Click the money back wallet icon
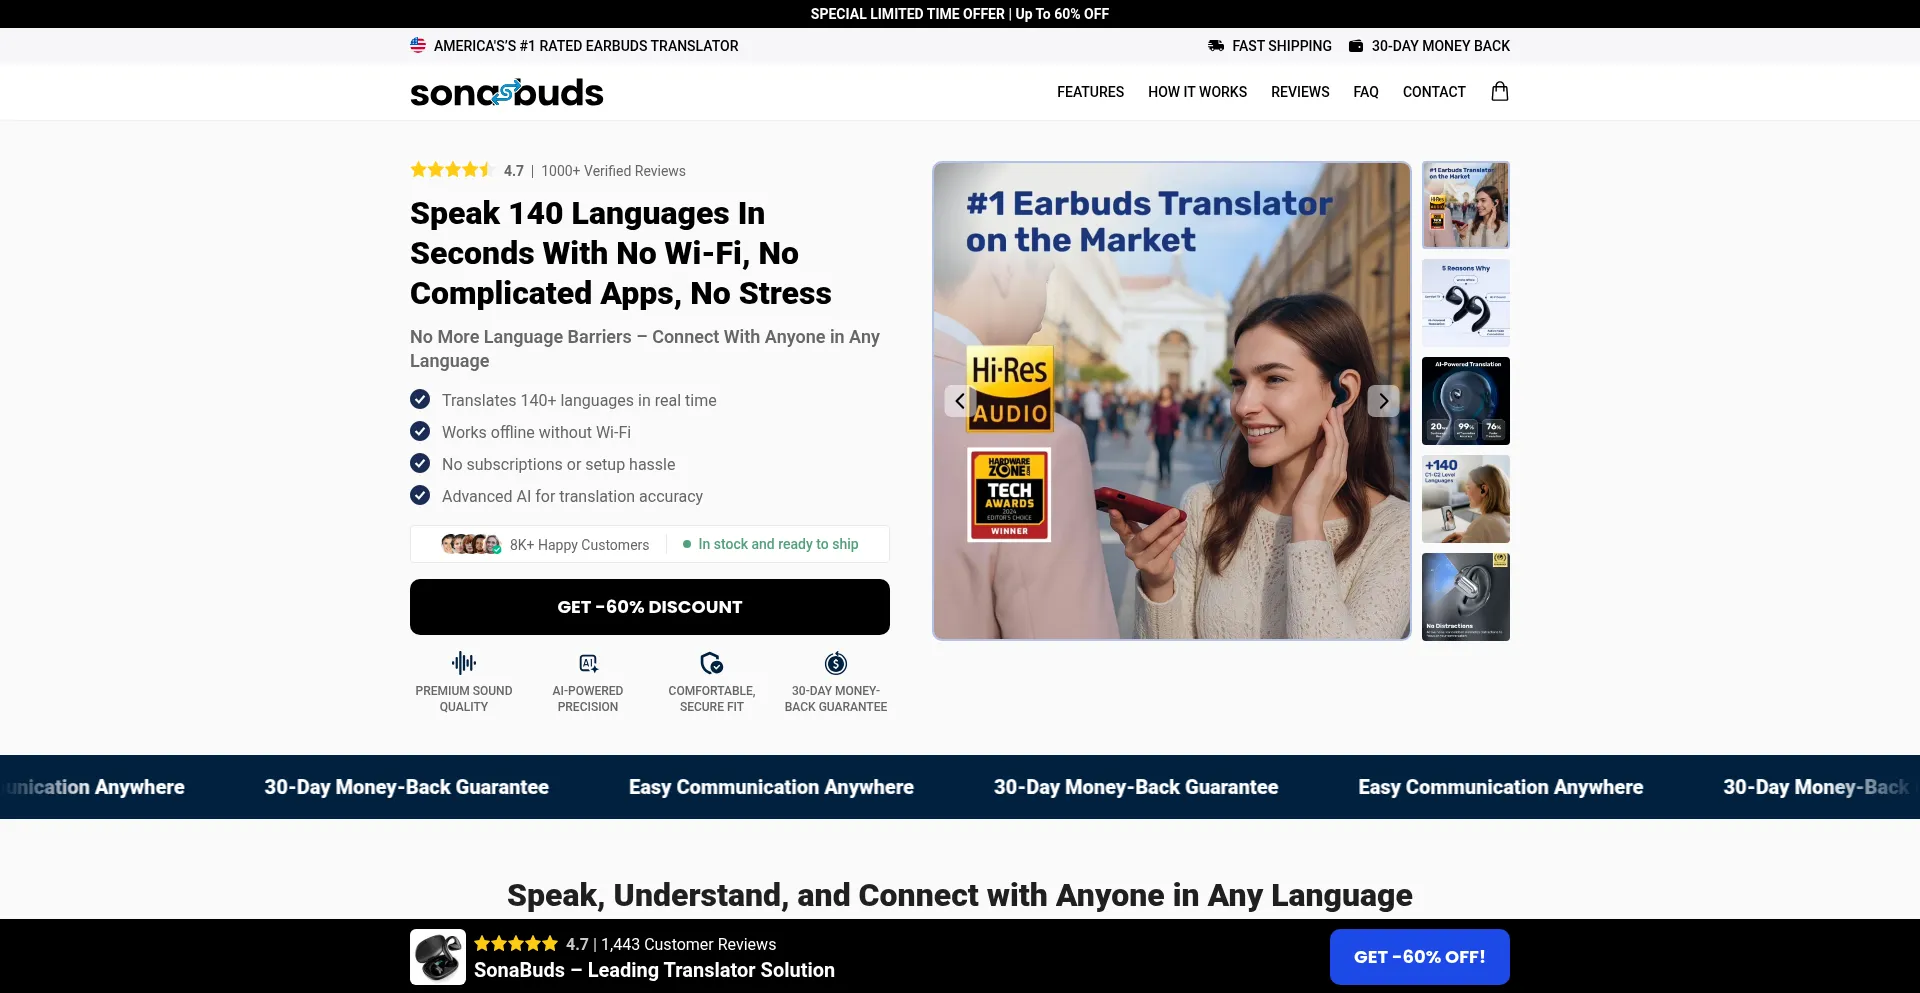 pyautogui.click(x=1356, y=46)
